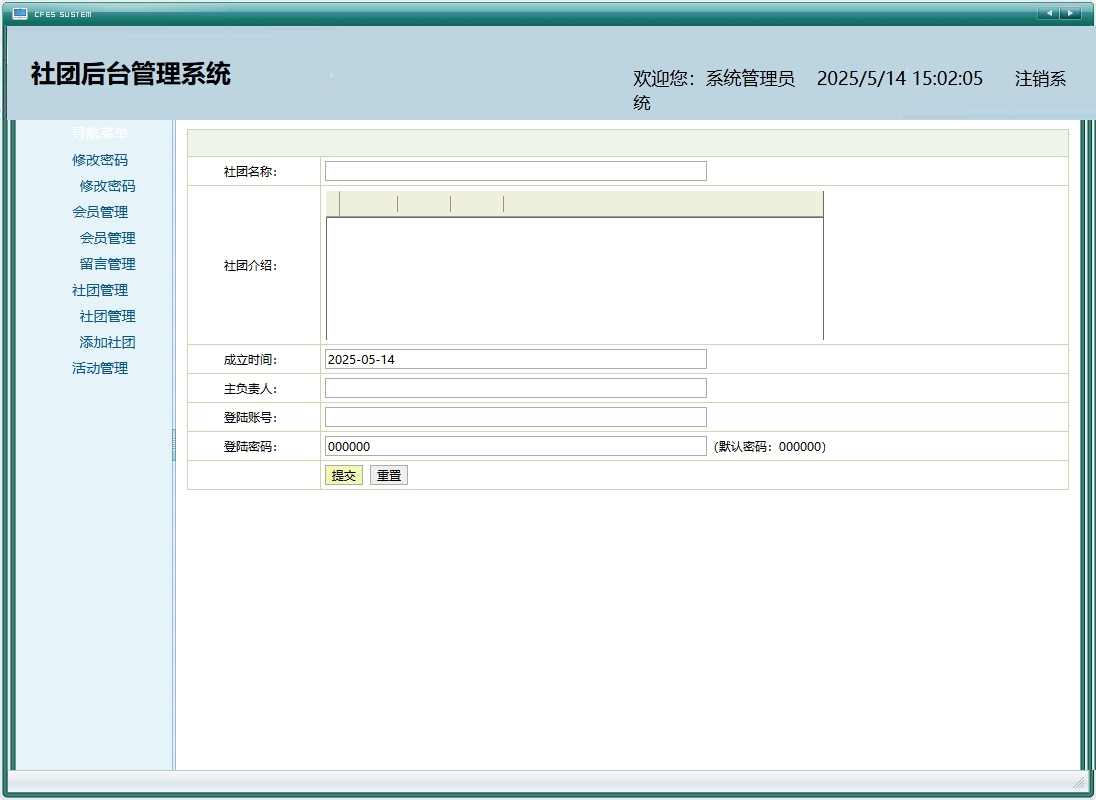This screenshot has height=800, width=1096.
Task: Click the 主负责人 input field
Action: (x=514, y=387)
